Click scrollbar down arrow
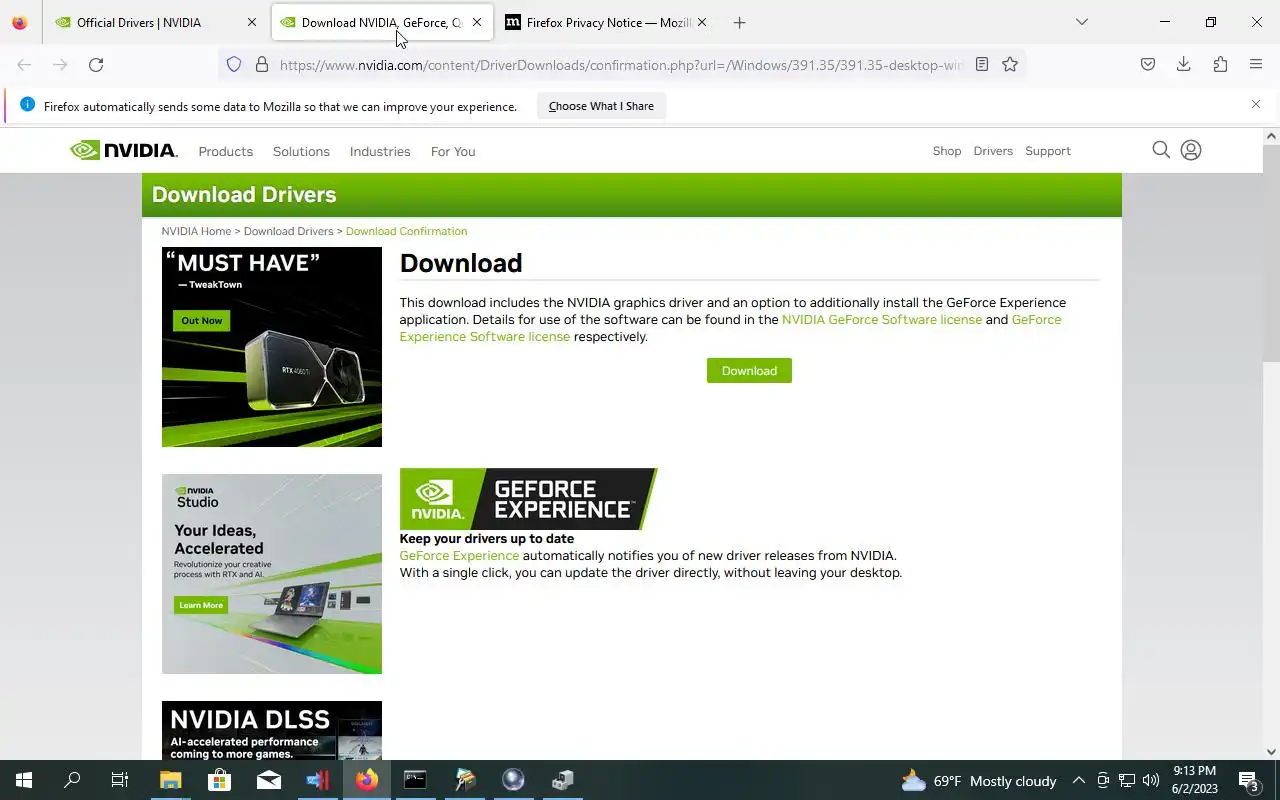The image size is (1280, 800). point(1271,752)
